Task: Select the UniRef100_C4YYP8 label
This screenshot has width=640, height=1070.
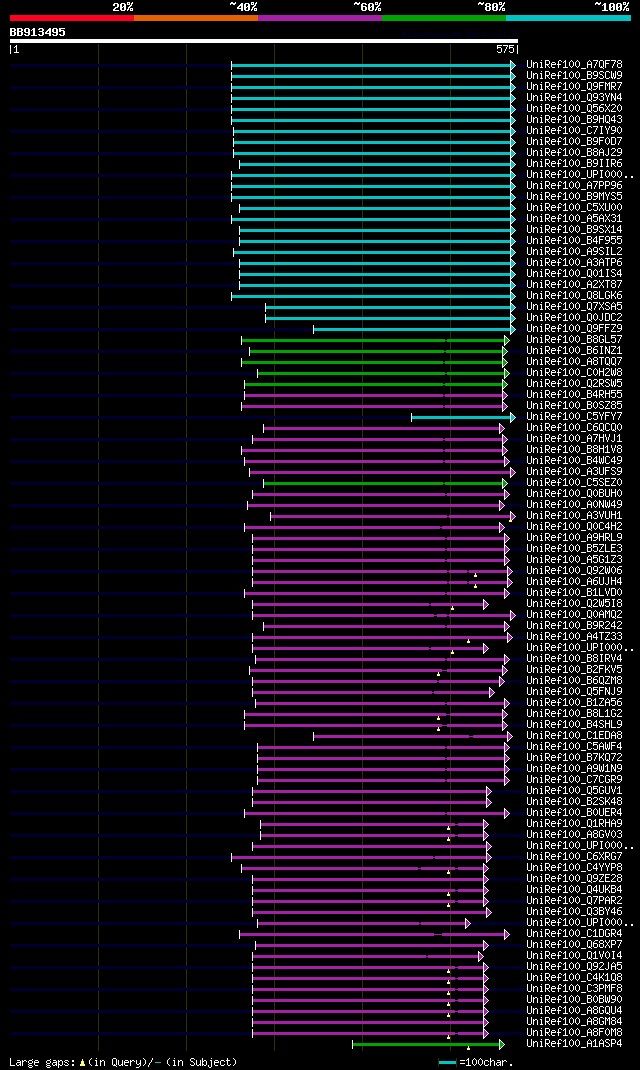Action: click(x=574, y=868)
